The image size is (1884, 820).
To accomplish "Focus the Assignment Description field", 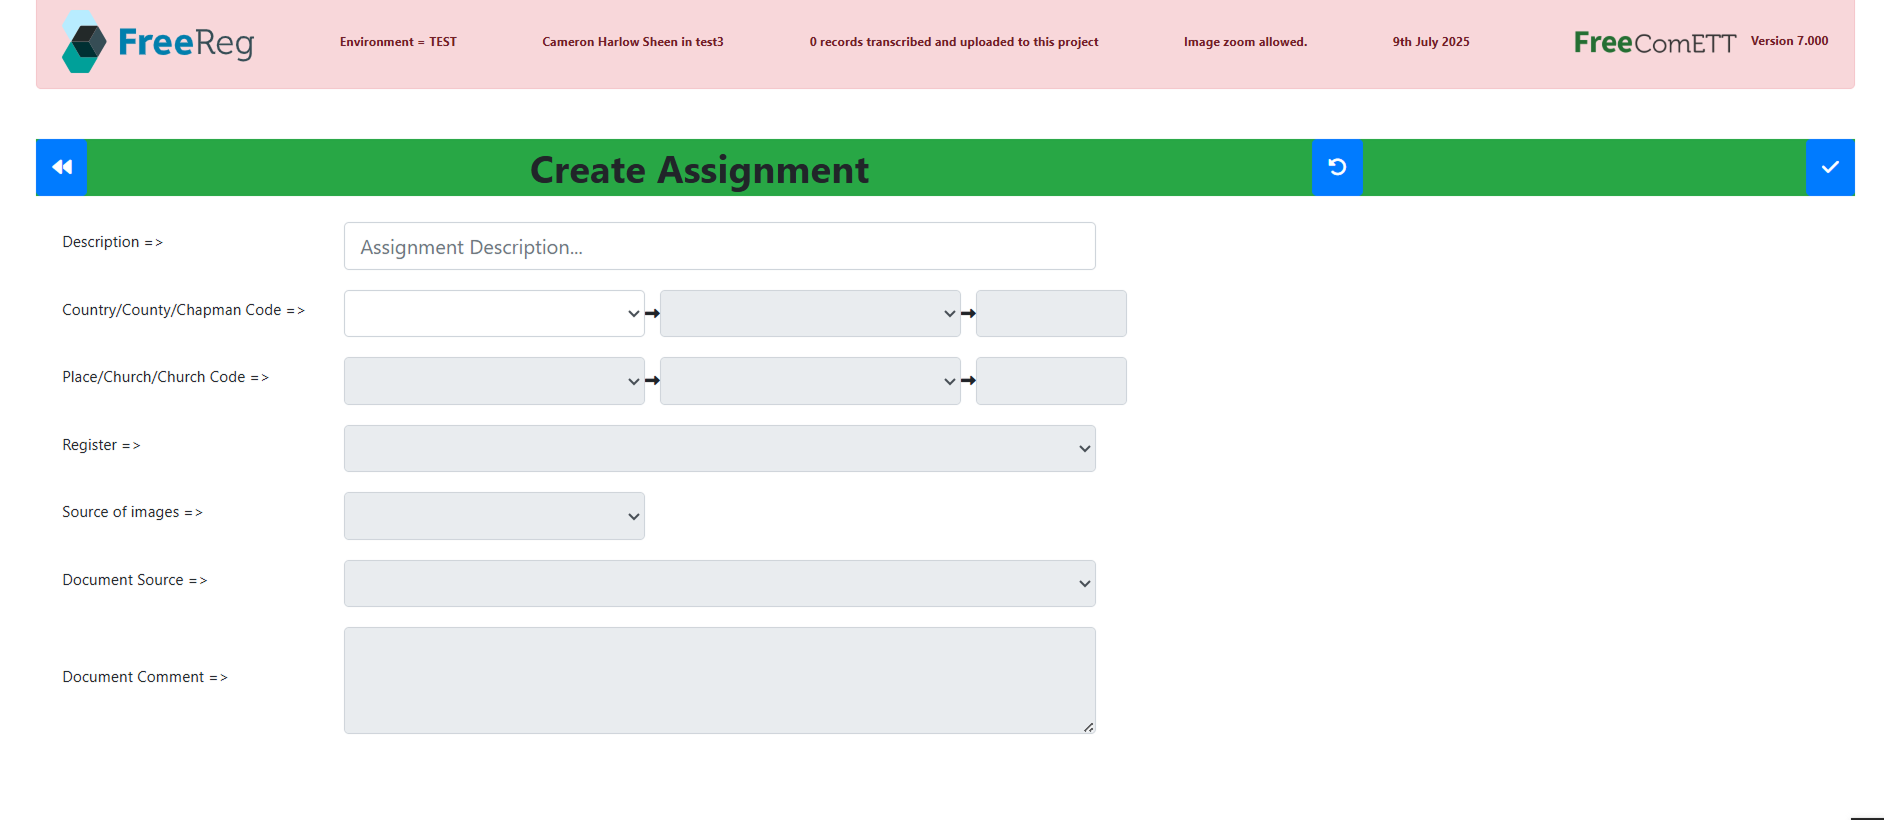I will tap(720, 246).
